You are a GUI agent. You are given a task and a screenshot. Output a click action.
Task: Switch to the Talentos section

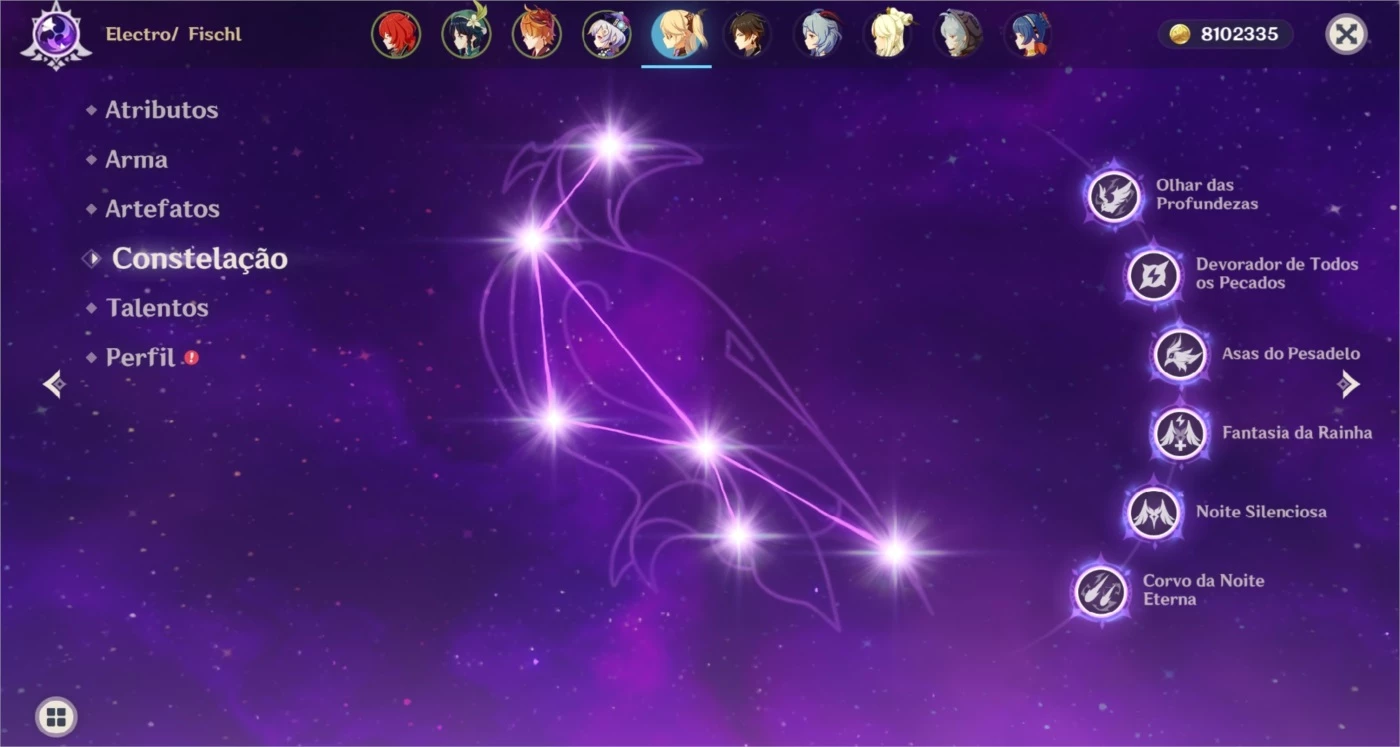[157, 308]
